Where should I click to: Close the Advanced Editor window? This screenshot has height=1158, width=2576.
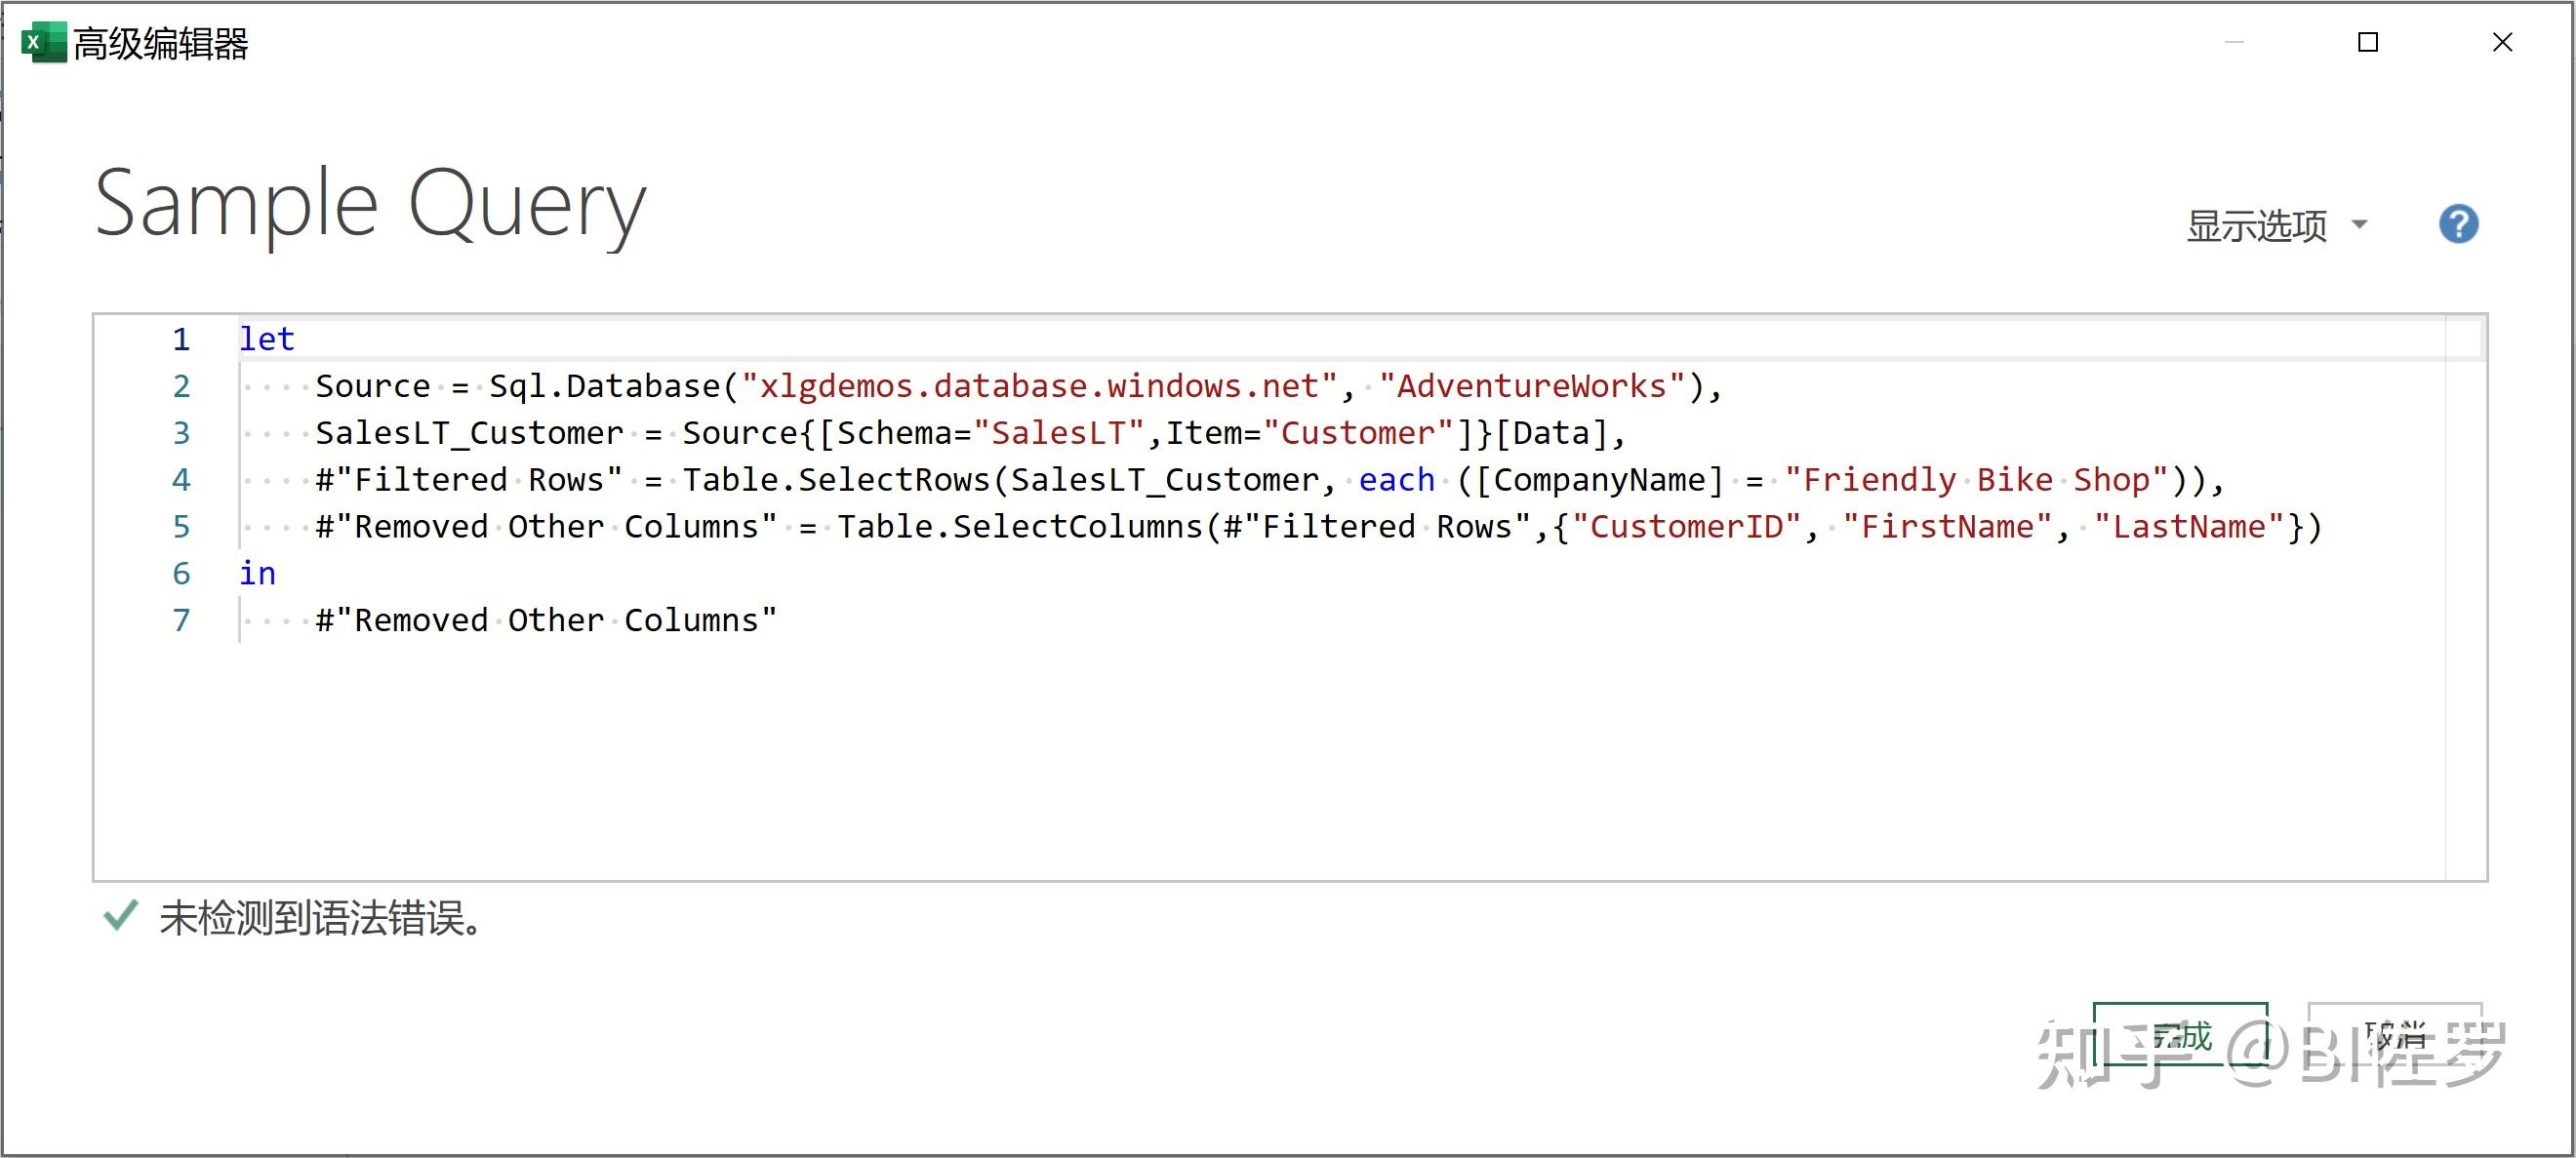coord(2501,42)
